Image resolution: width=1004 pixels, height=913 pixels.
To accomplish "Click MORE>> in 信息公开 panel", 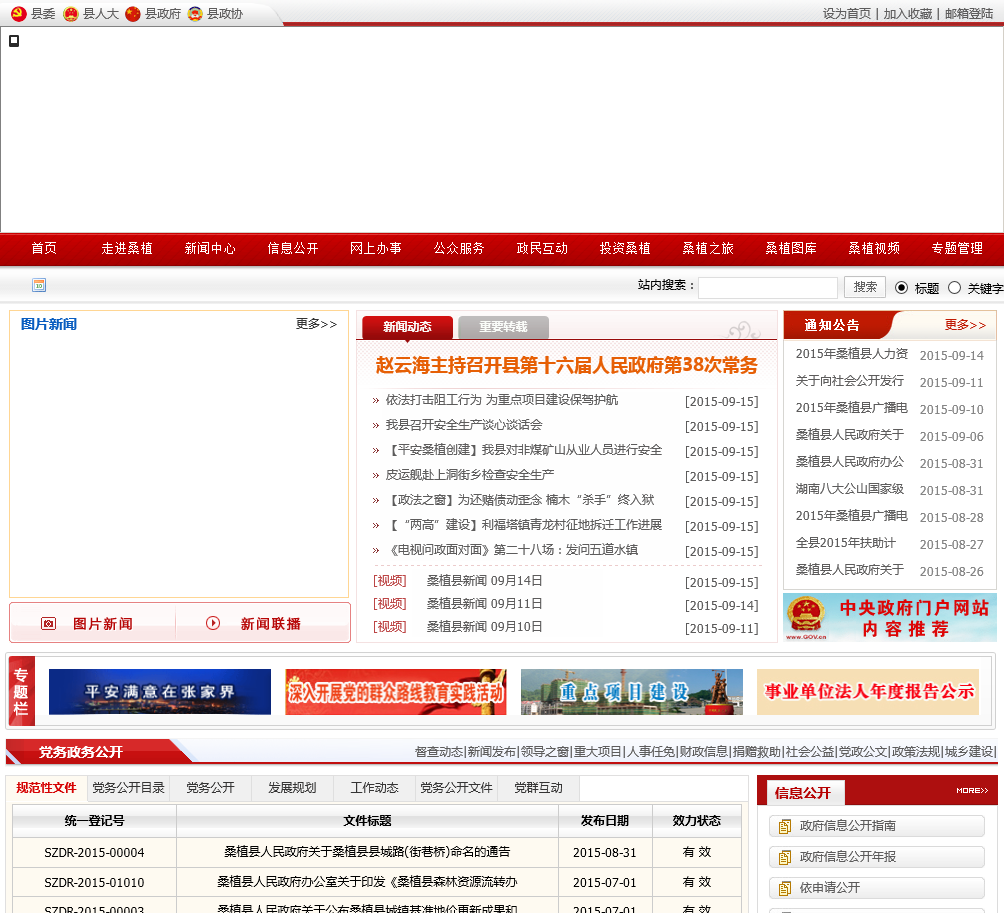I will 972,791.
